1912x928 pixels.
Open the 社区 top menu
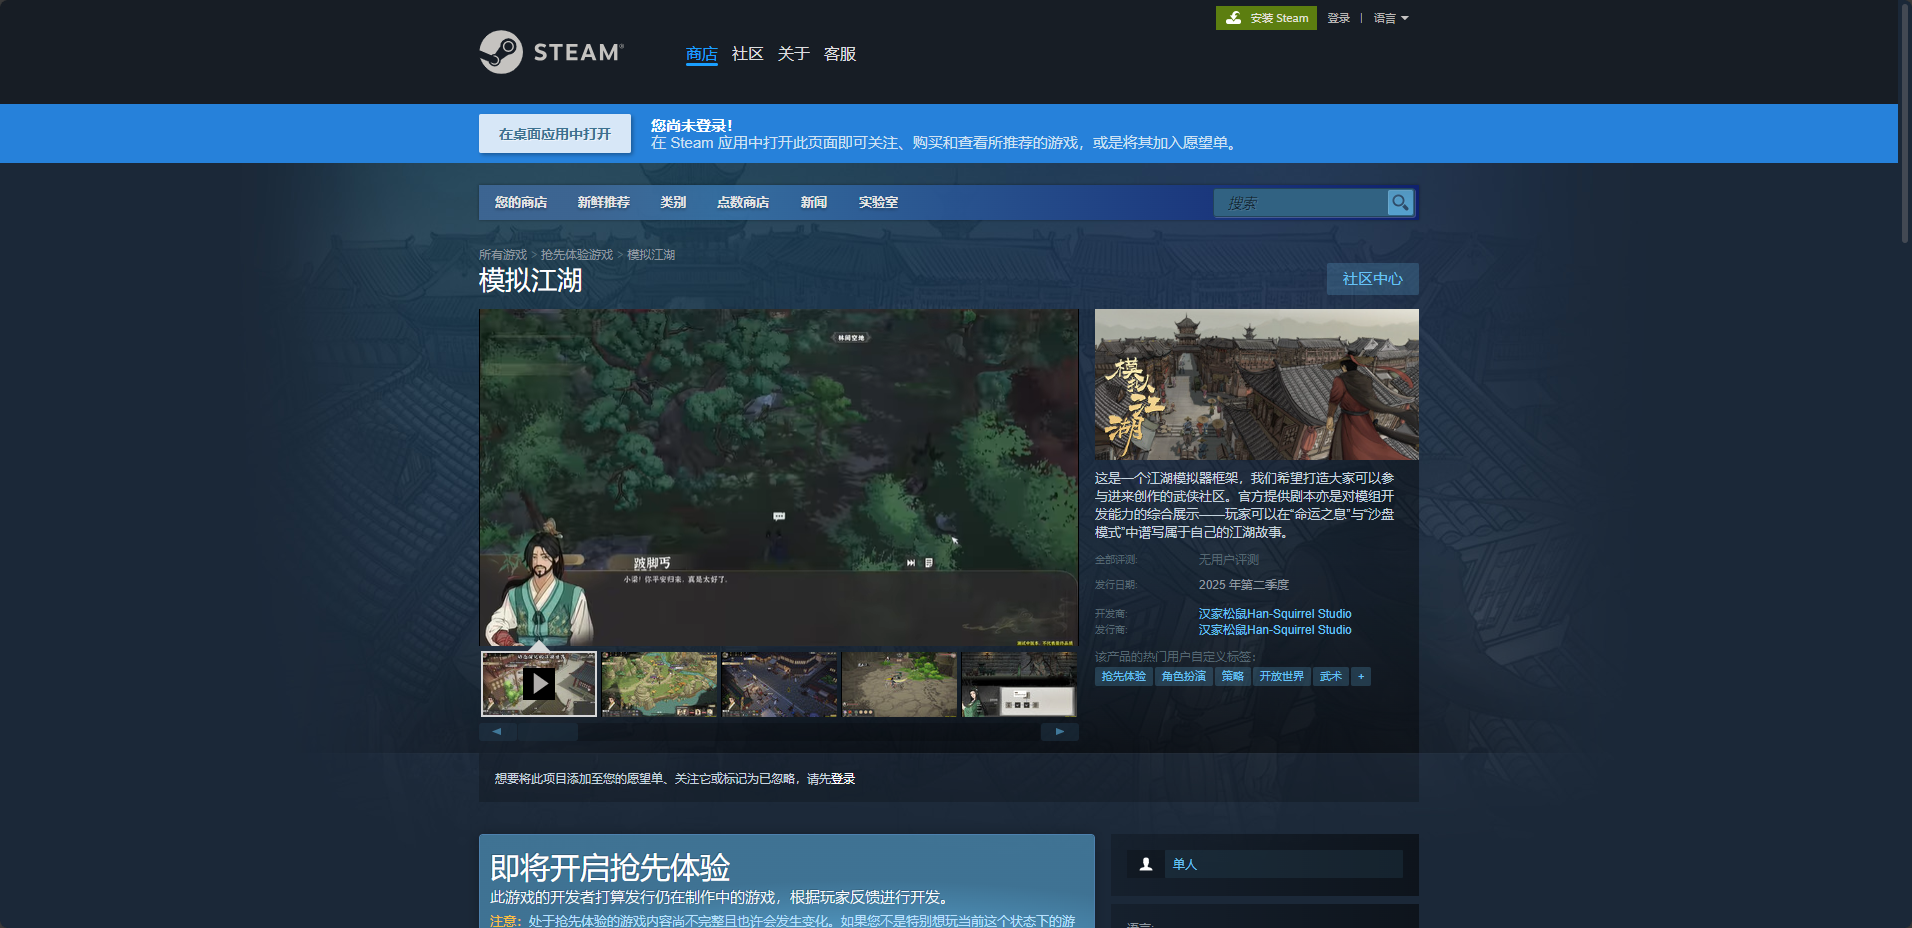coord(747,54)
